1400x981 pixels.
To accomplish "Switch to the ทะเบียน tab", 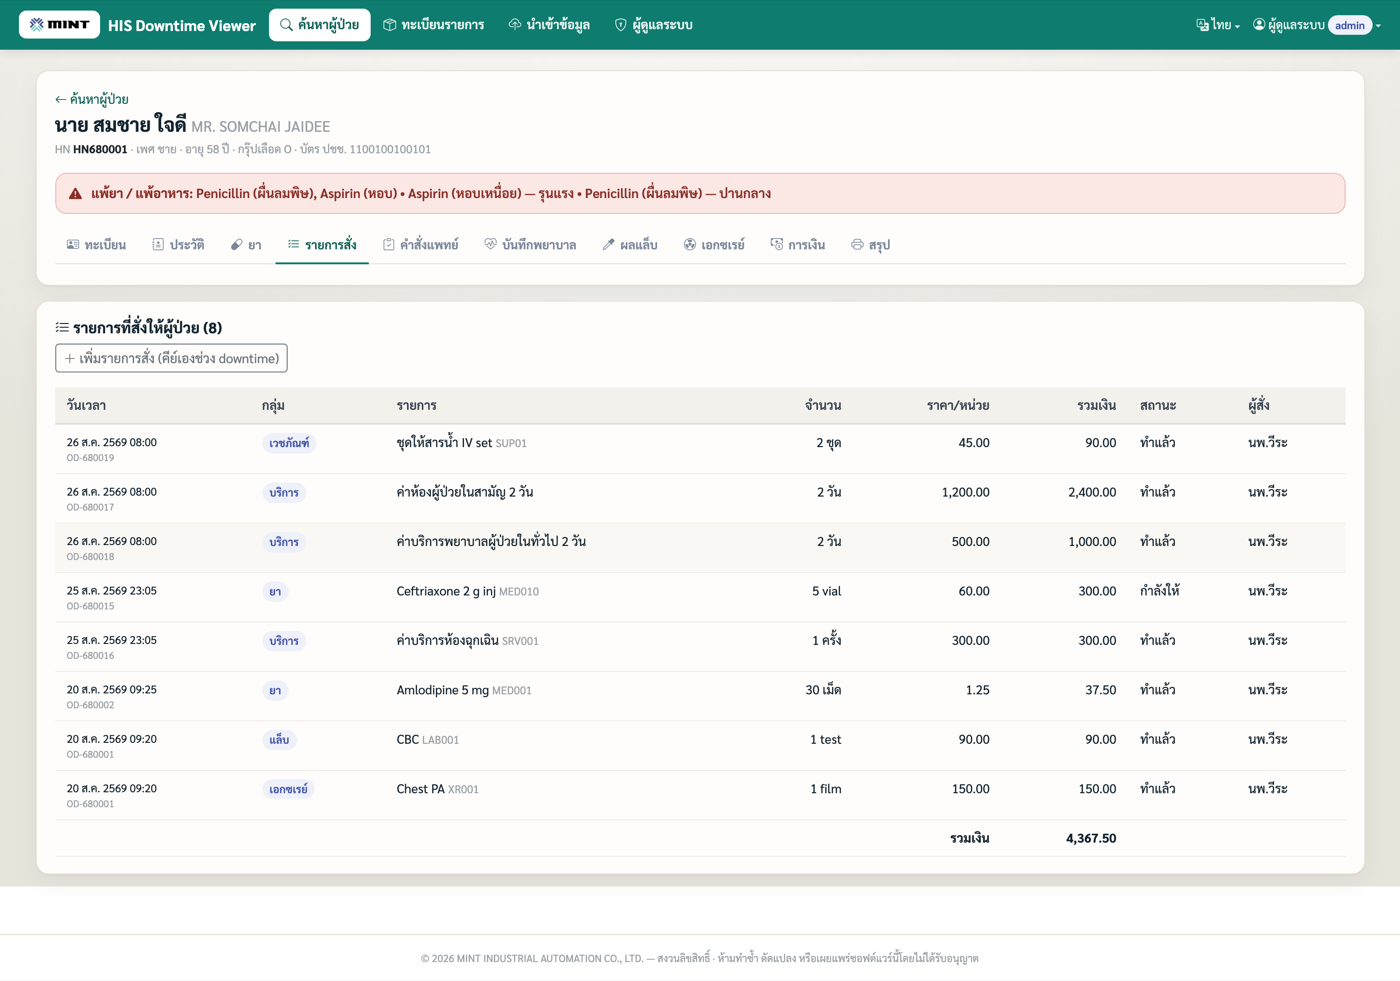I will (x=96, y=245).
